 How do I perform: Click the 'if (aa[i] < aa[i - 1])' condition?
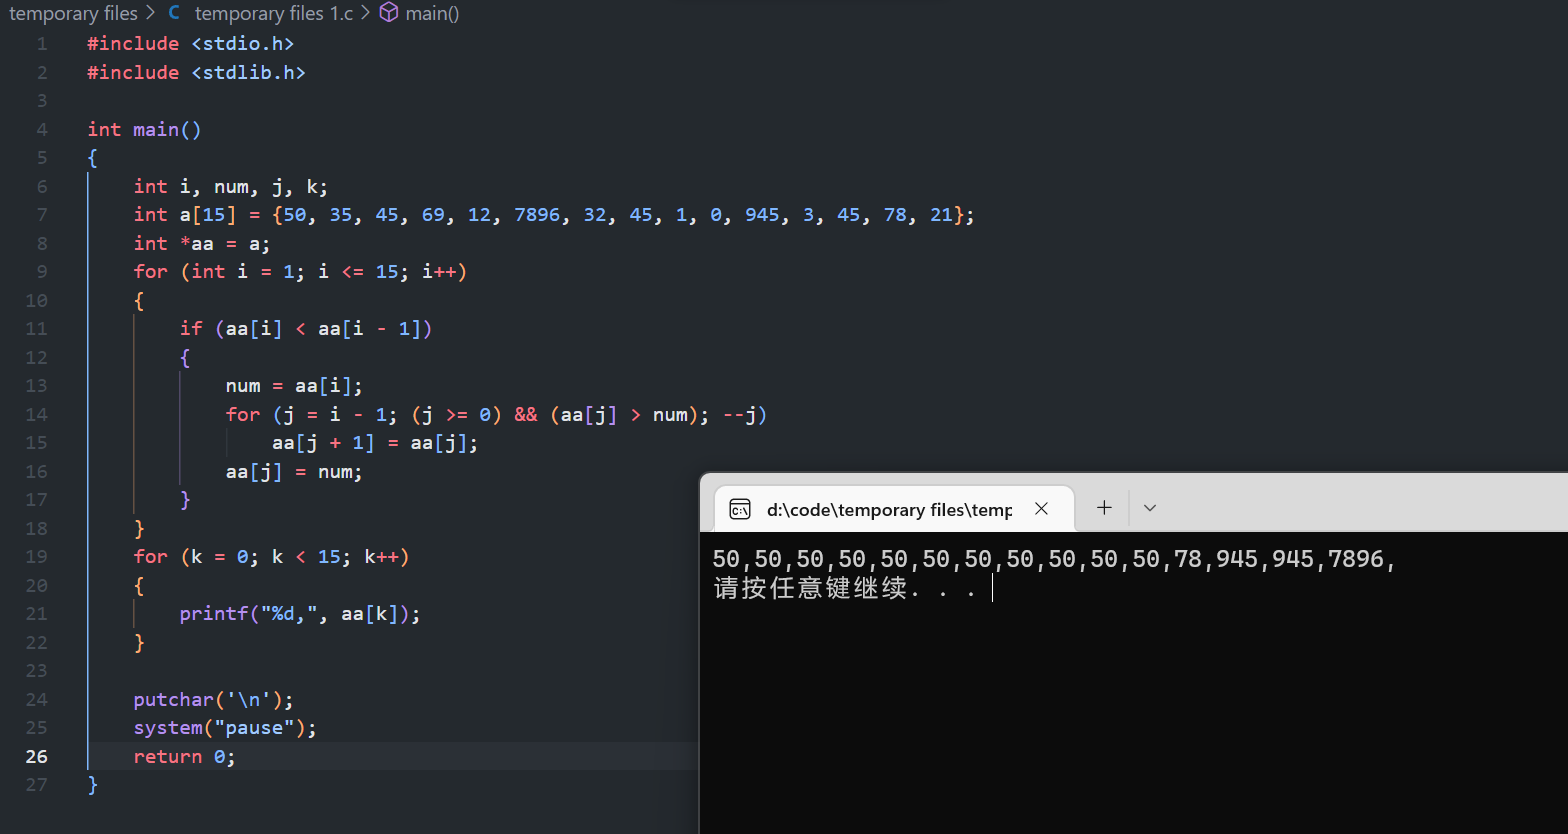coord(306,328)
